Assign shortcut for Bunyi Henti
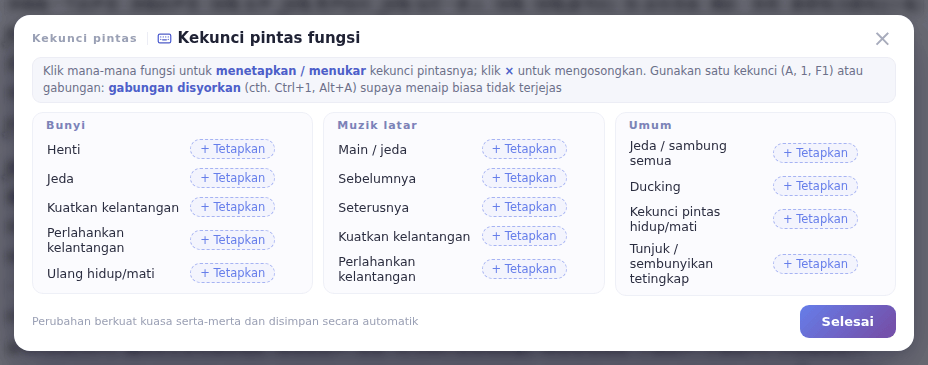 (232, 149)
